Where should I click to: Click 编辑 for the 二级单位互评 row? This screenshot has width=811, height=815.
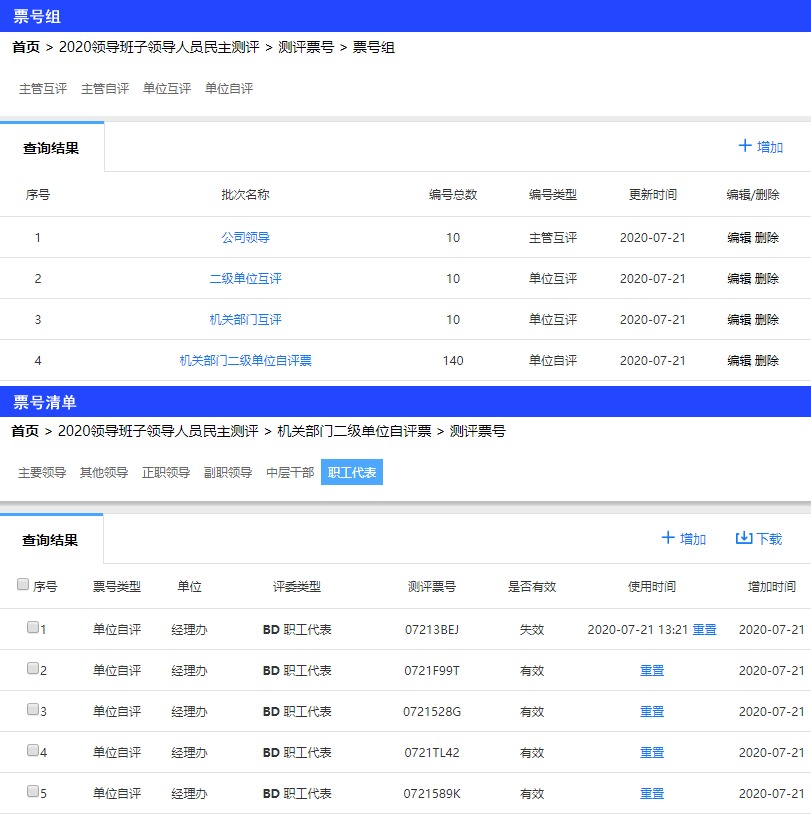(x=739, y=279)
